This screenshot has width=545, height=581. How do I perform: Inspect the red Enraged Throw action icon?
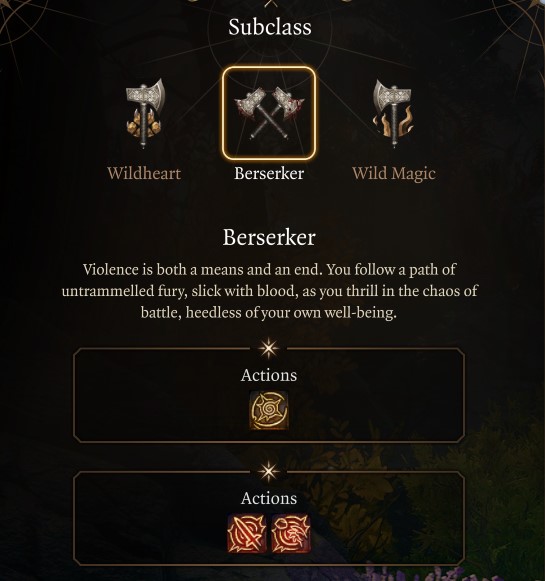[x=291, y=534]
